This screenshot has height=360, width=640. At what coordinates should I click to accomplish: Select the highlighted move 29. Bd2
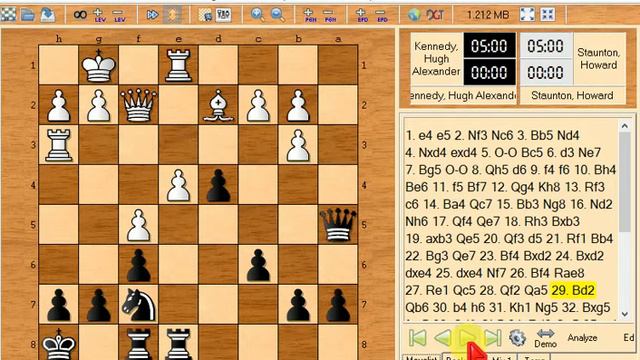pyautogui.click(x=573, y=290)
